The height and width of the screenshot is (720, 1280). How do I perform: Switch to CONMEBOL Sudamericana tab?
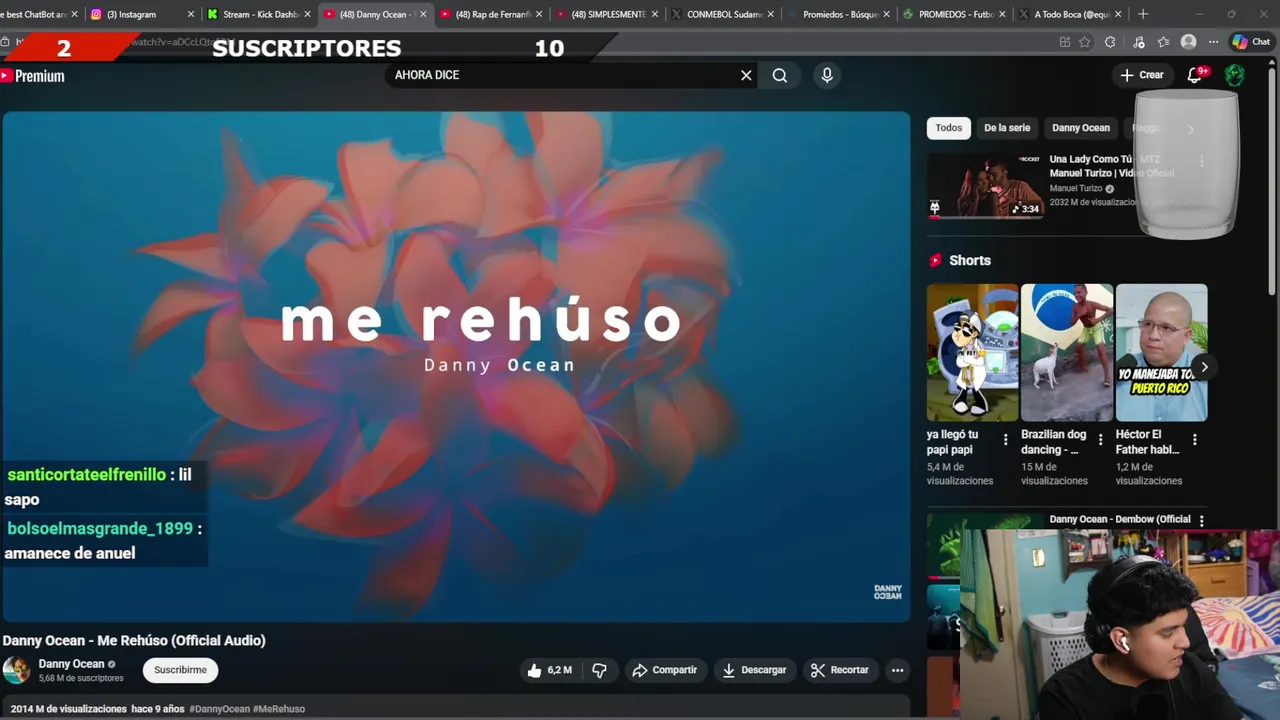[x=717, y=14]
